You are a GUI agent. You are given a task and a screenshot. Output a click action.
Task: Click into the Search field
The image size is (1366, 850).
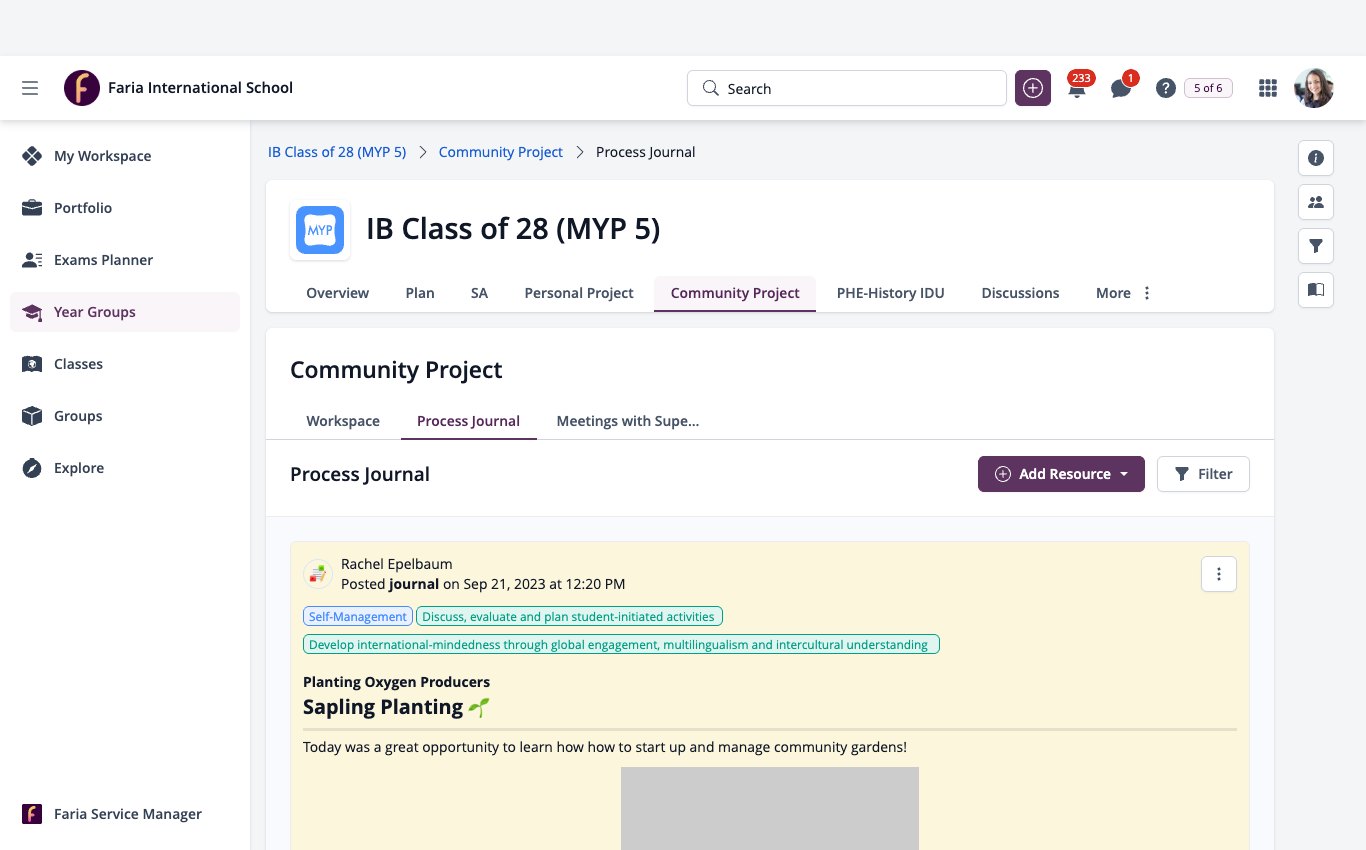coord(847,88)
